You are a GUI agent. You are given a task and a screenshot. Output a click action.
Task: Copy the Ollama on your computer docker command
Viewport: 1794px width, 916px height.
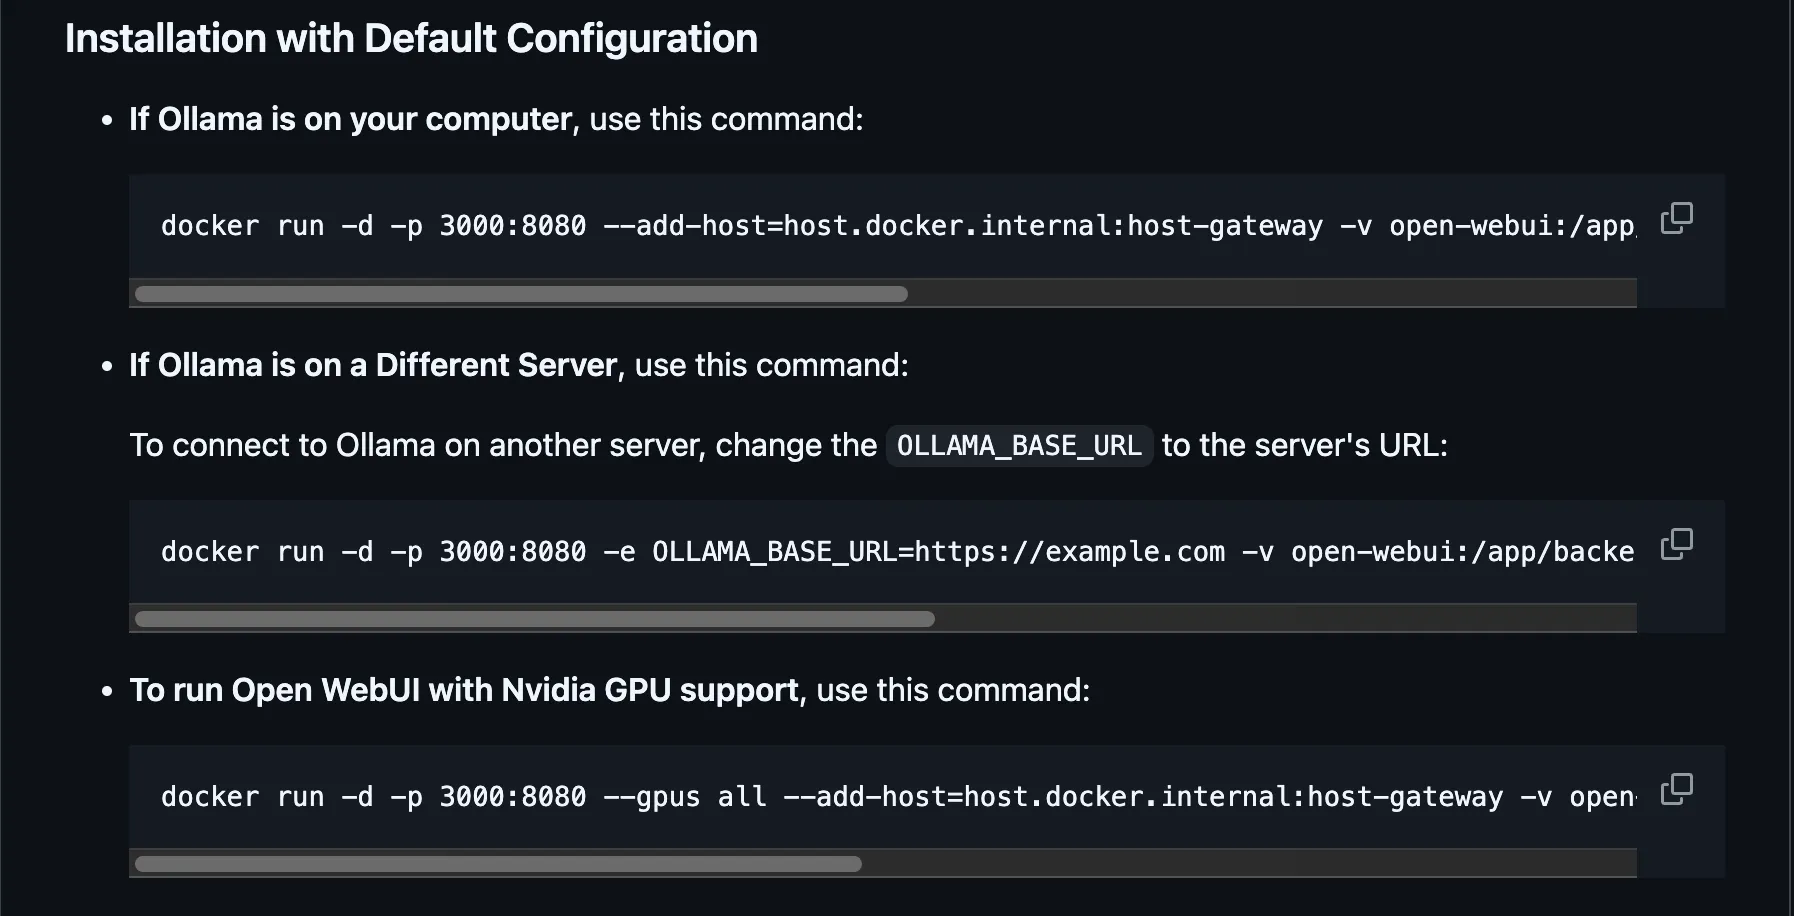[1676, 218]
